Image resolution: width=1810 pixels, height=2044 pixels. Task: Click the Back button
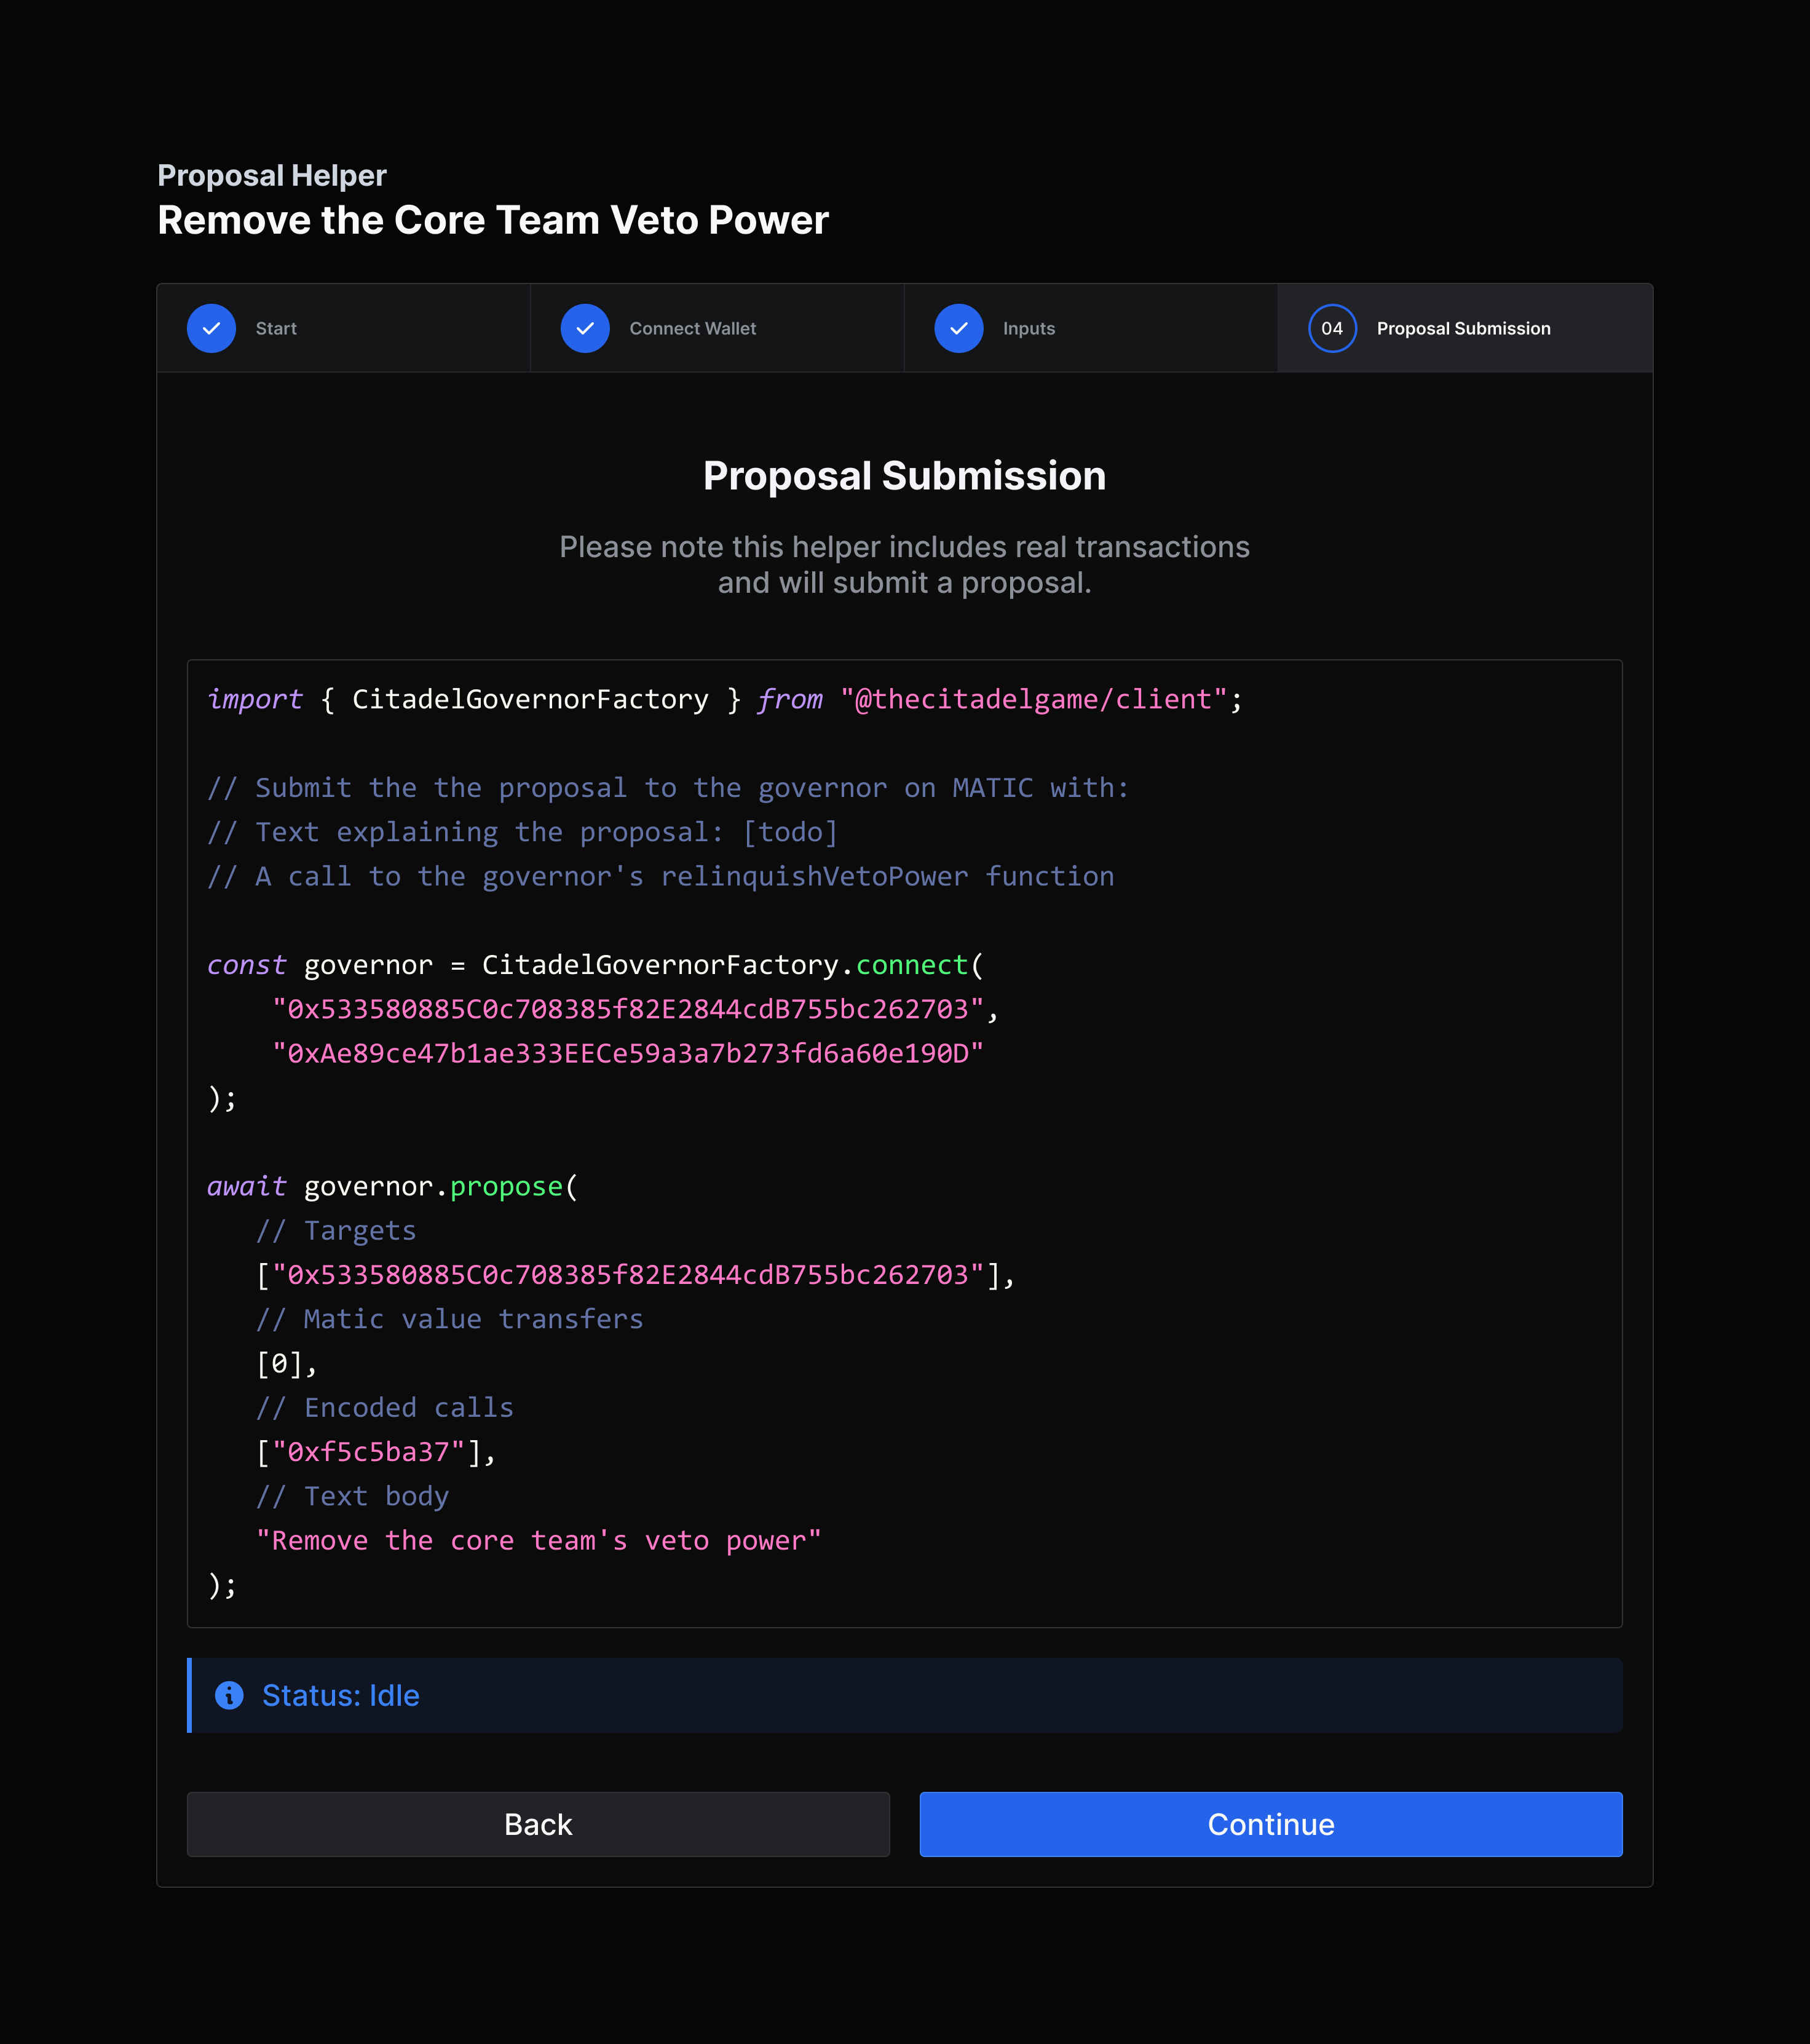point(537,1824)
